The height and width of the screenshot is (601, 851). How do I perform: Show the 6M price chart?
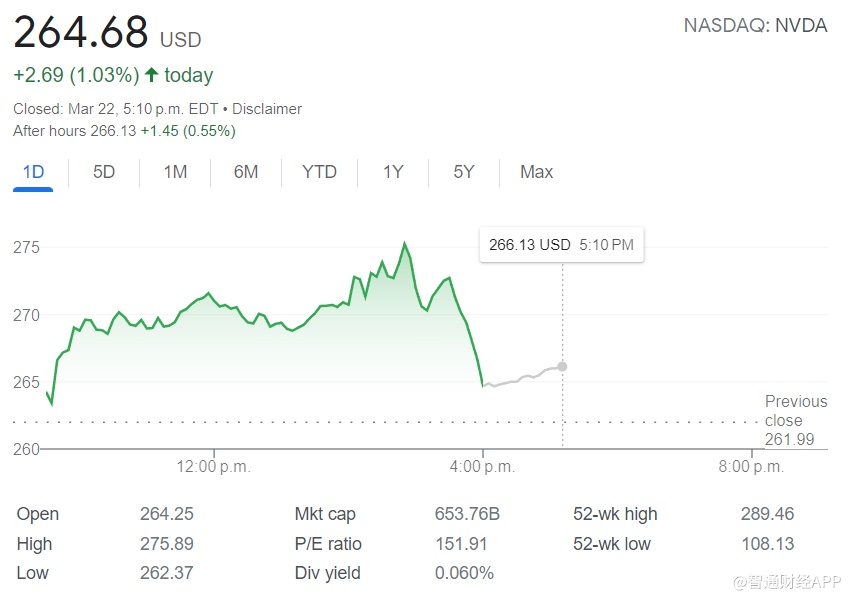point(246,172)
